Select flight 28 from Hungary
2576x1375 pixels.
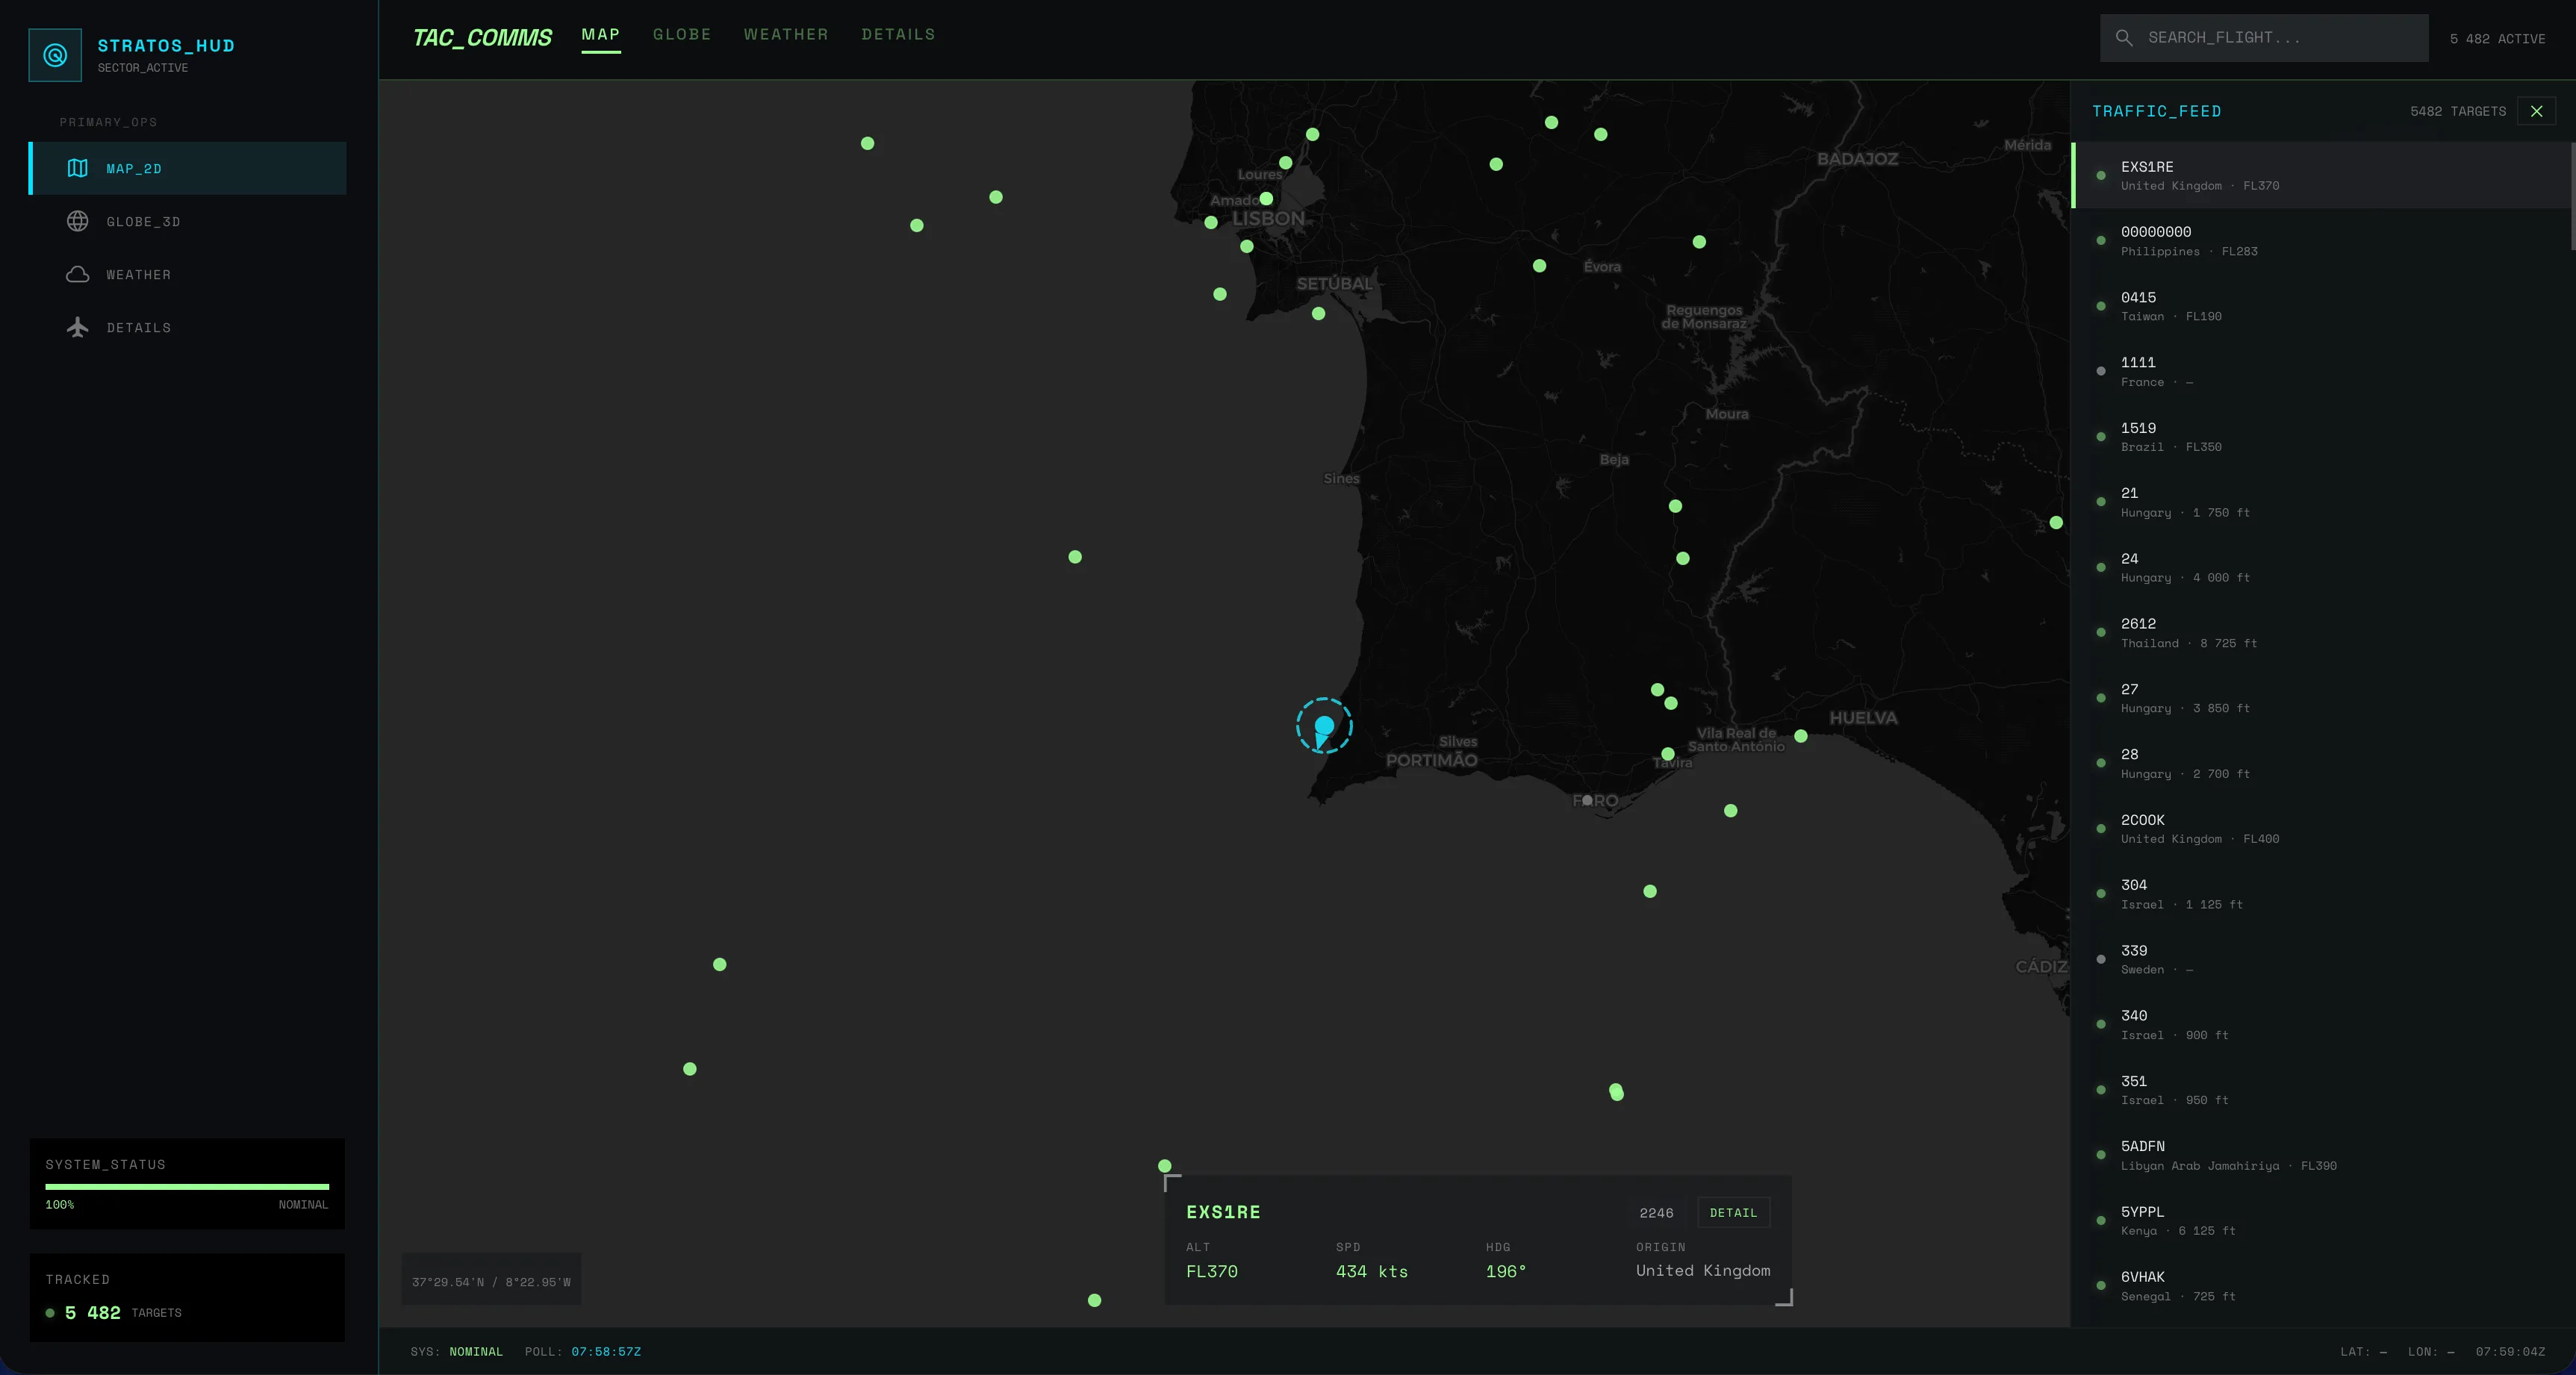(2320, 763)
